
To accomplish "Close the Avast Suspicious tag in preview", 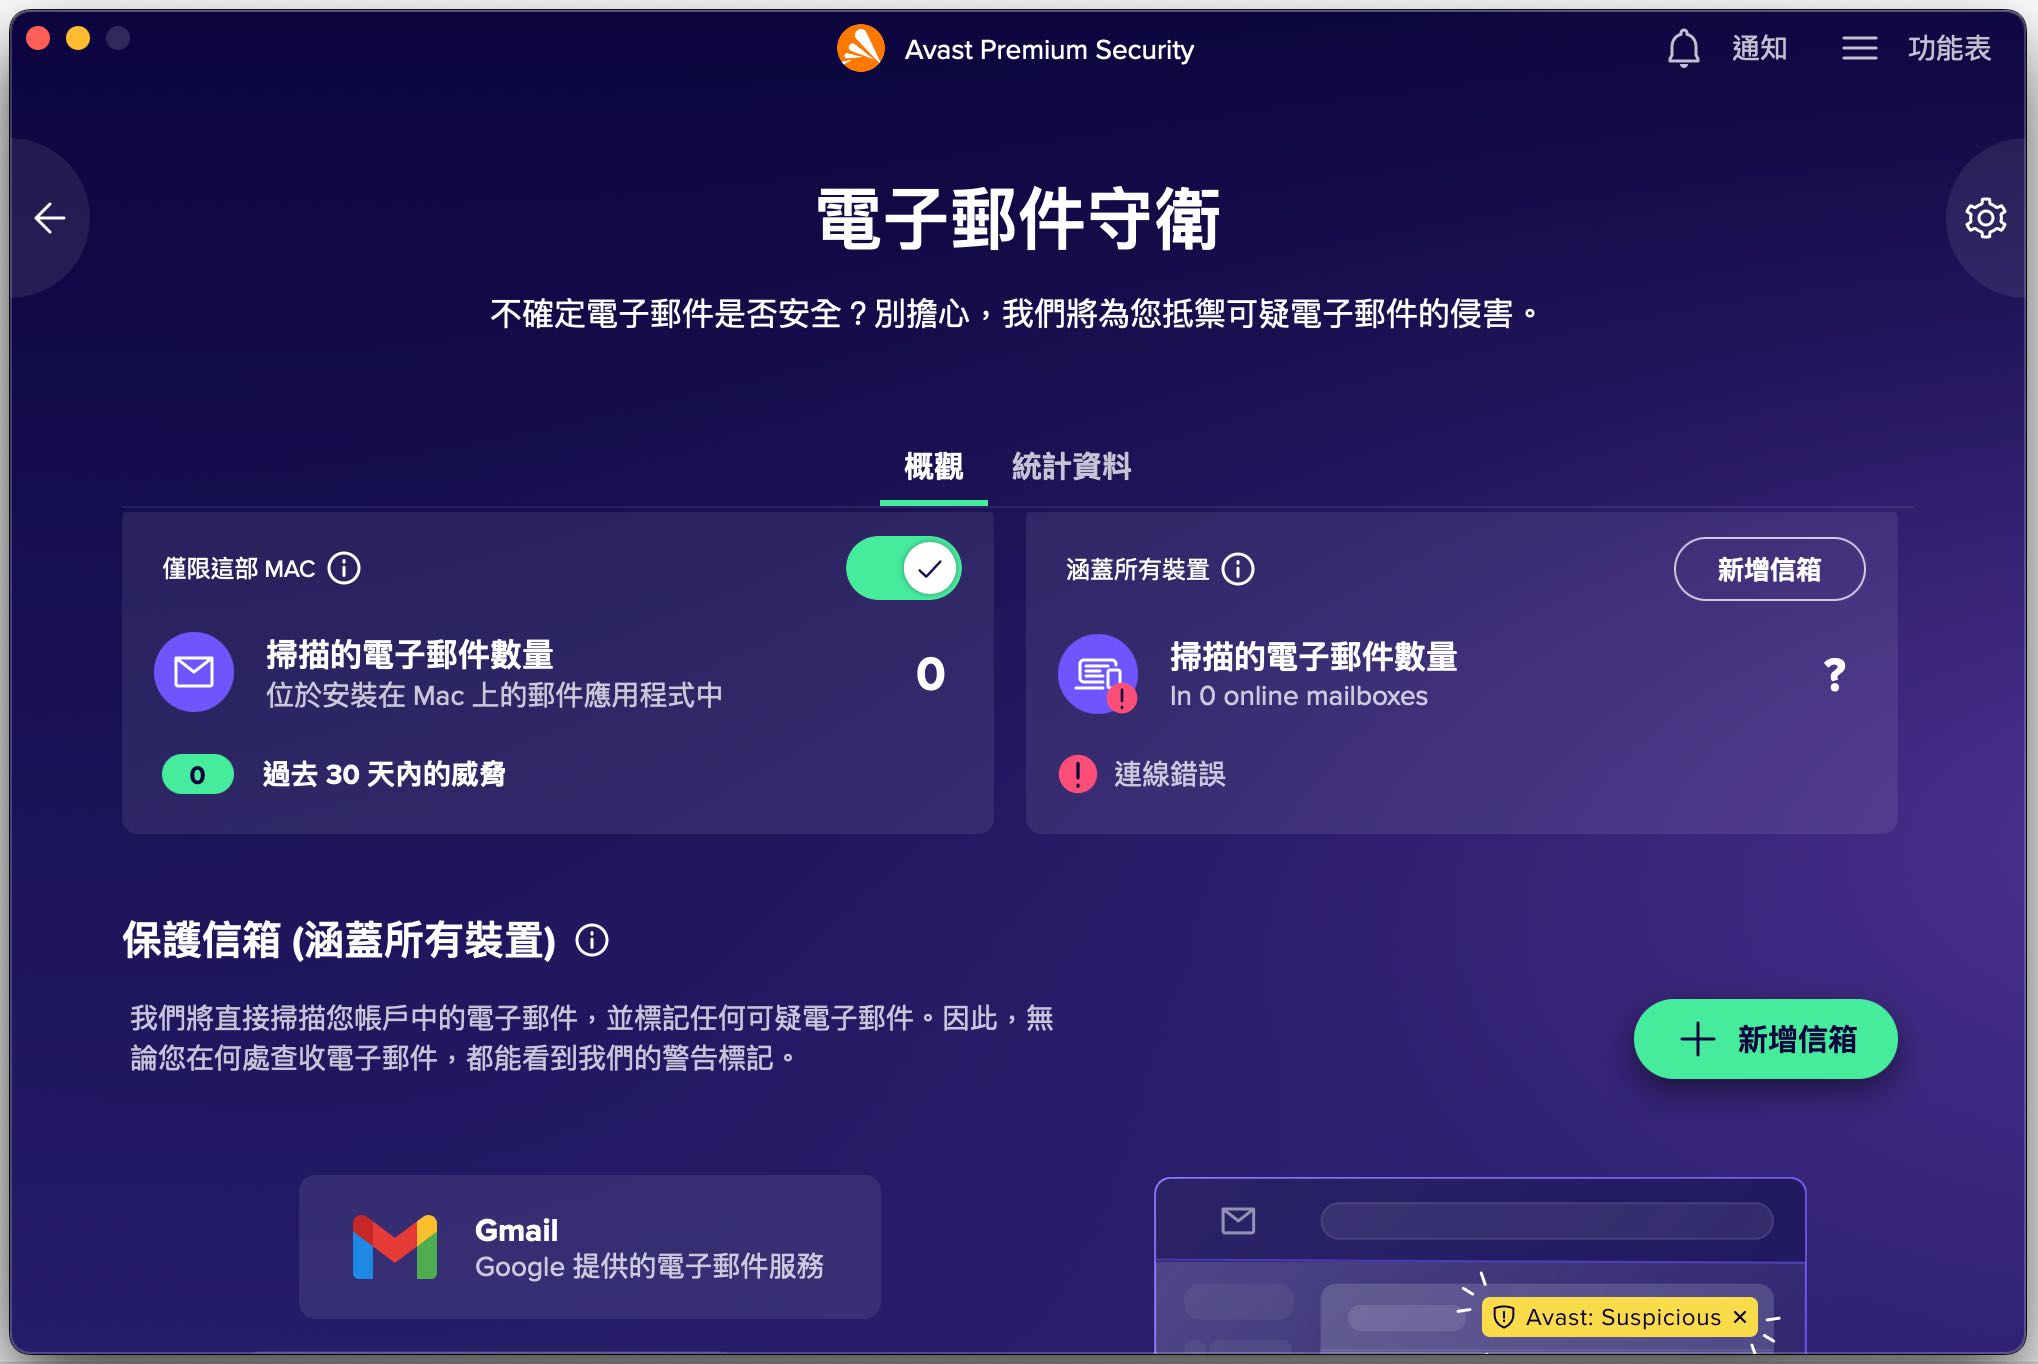I will click(x=1740, y=1317).
